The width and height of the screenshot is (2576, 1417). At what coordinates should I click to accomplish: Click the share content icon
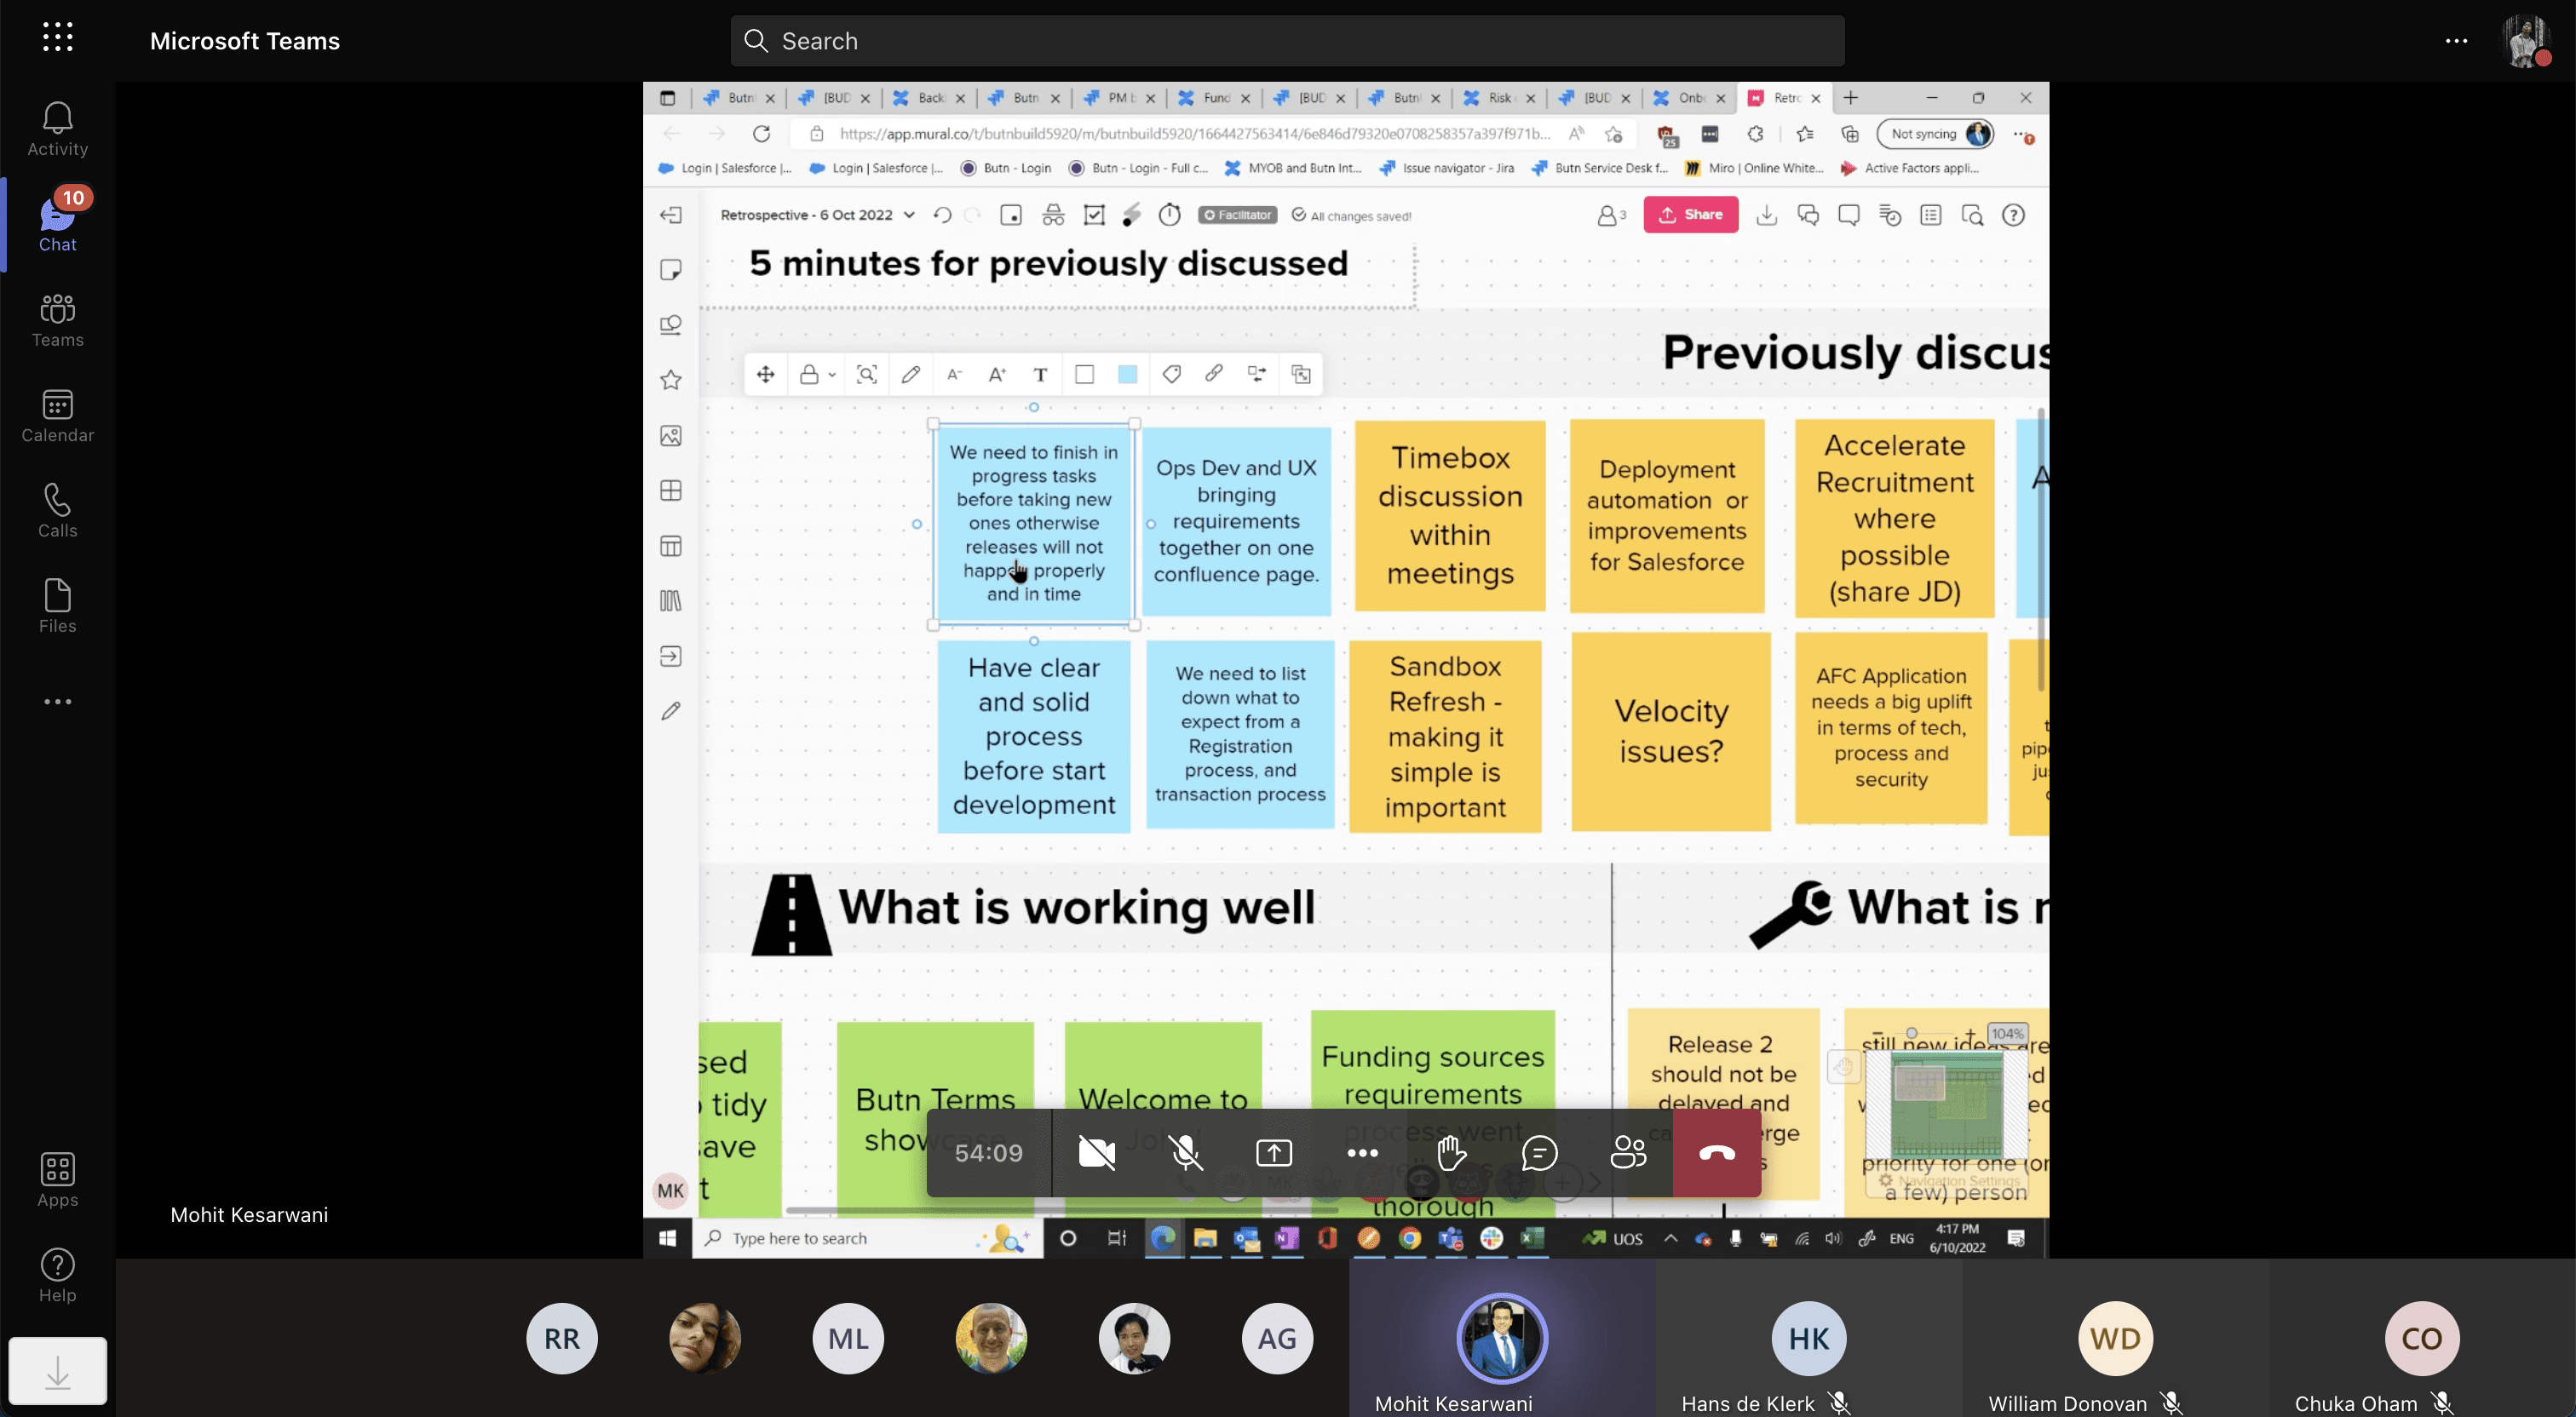point(1274,1153)
